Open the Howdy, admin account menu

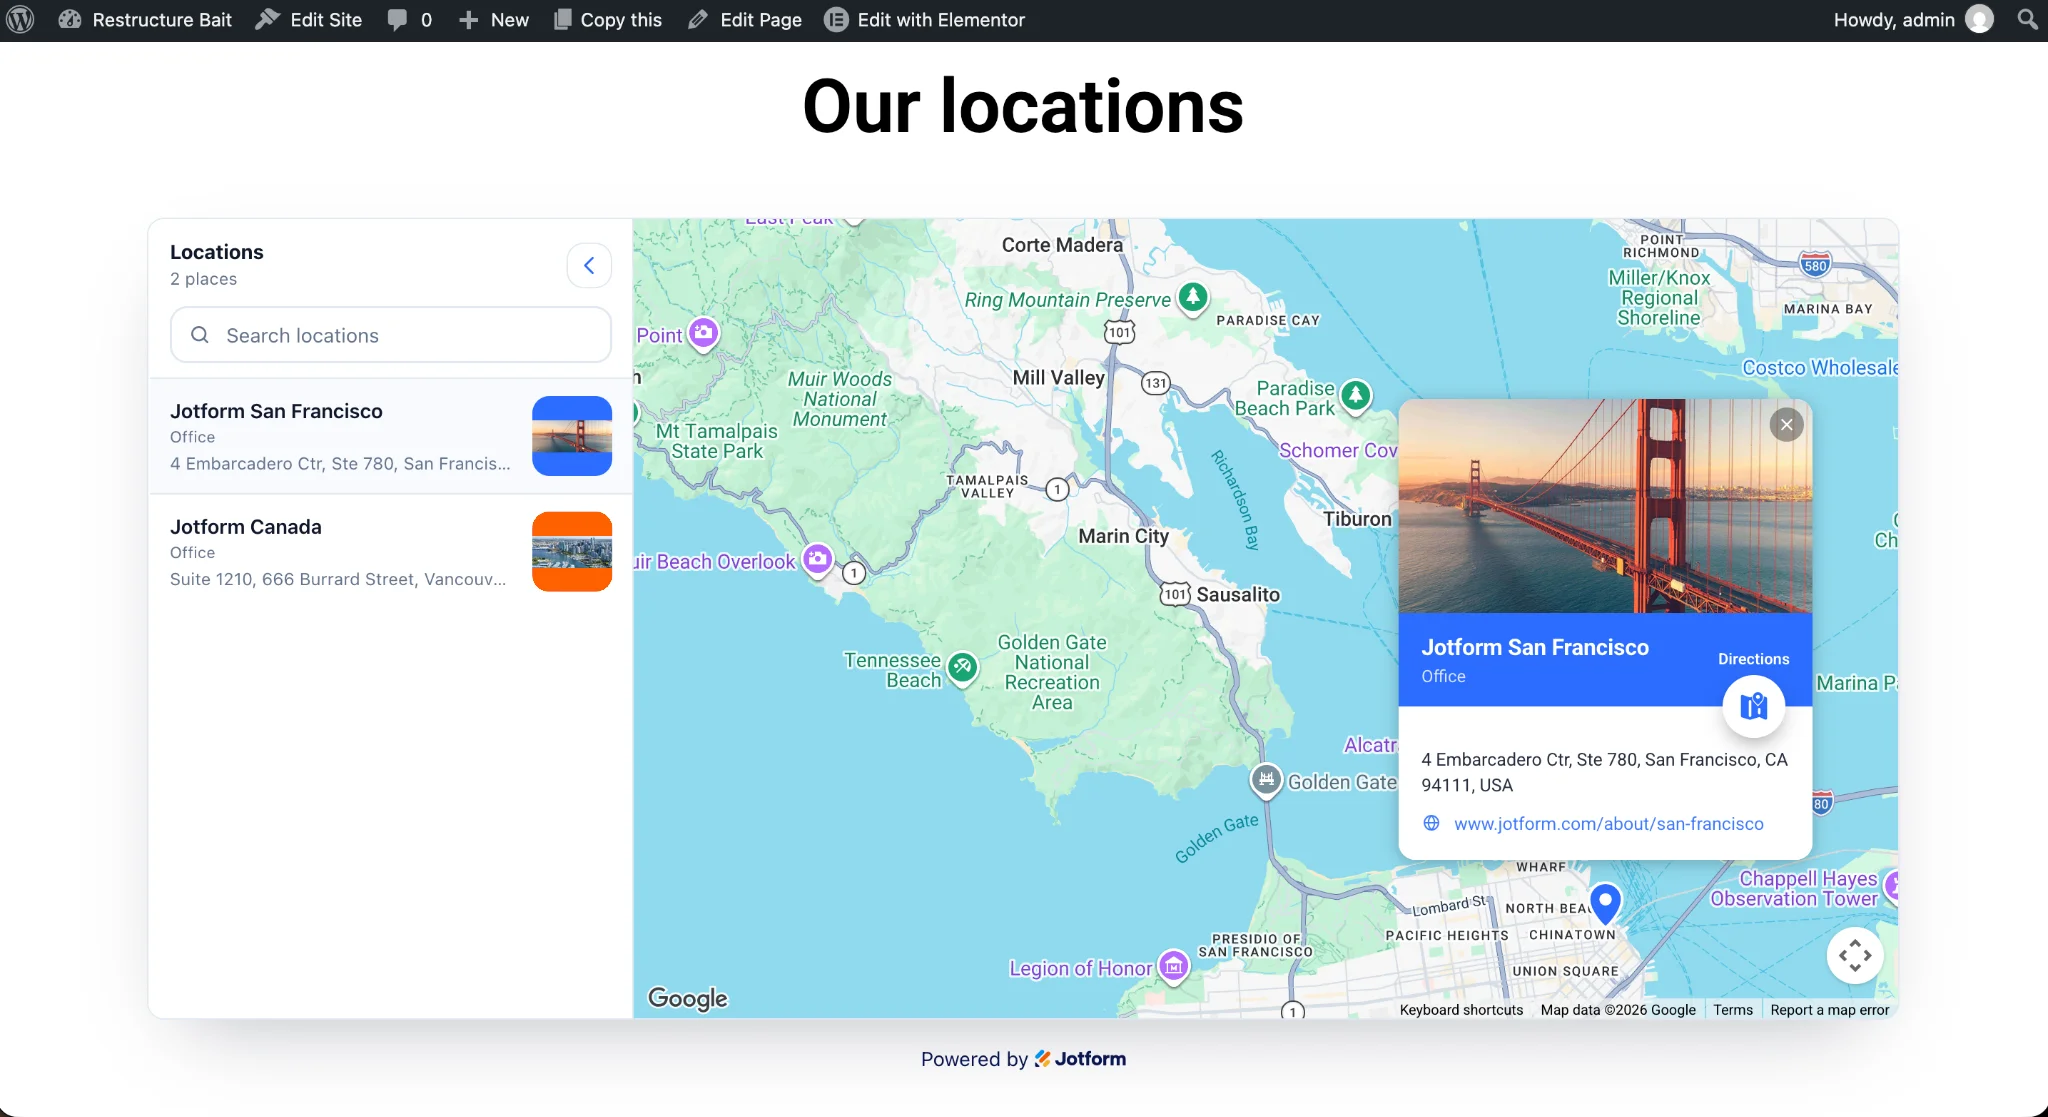point(1913,20)
